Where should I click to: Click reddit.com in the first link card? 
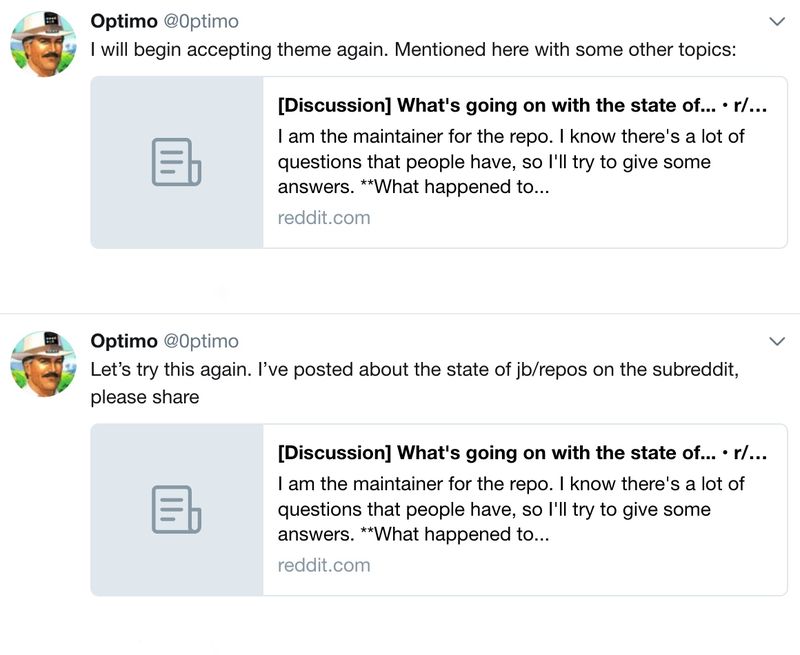click(324, 218)
